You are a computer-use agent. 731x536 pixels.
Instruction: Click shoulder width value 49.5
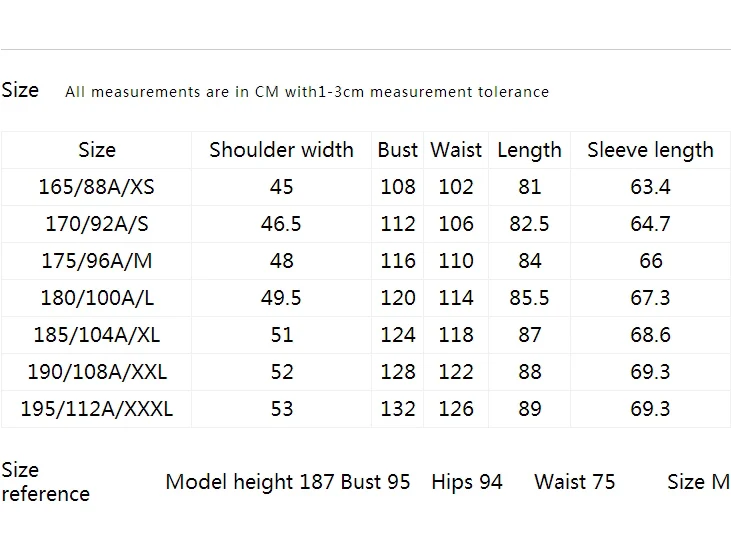coord(281,298)
